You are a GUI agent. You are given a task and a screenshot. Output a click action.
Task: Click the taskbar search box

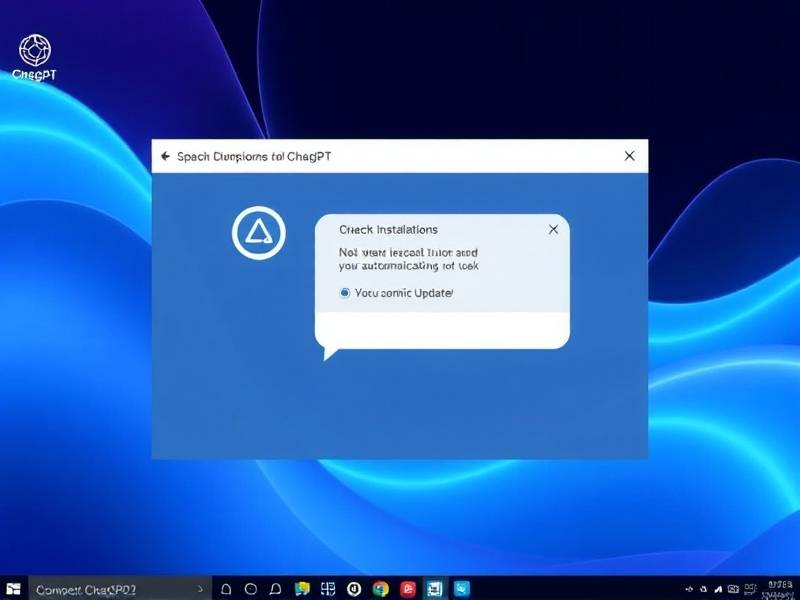(110, 589)
